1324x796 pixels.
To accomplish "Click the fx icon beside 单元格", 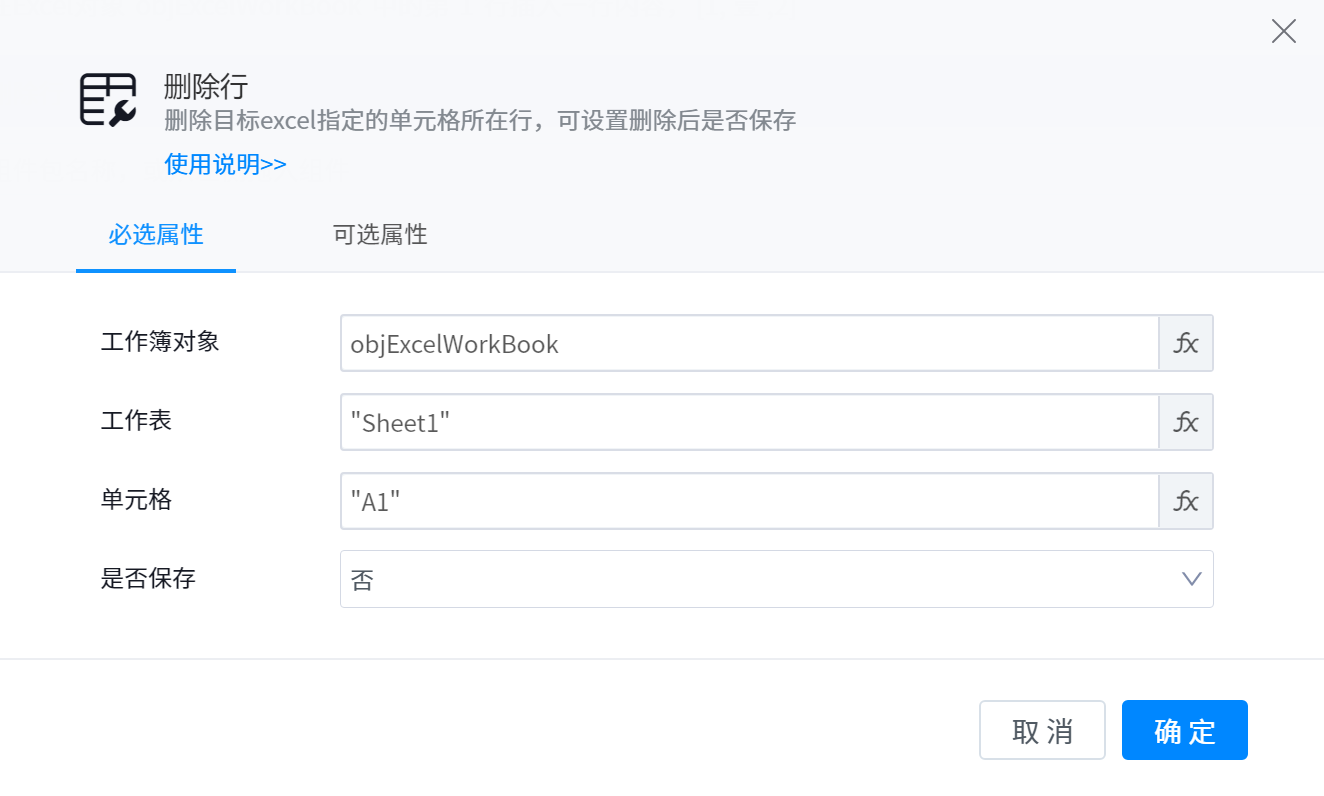I will coord(1186,500).
